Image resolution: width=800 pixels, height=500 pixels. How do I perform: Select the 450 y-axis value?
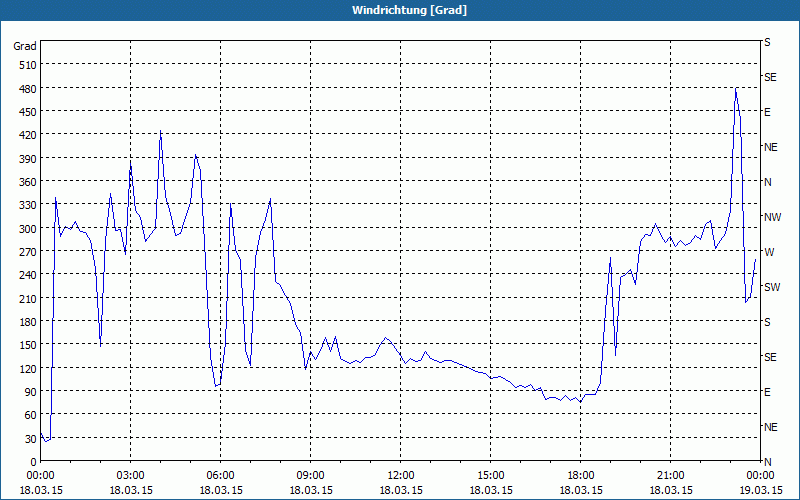click(x=28, y=112)
